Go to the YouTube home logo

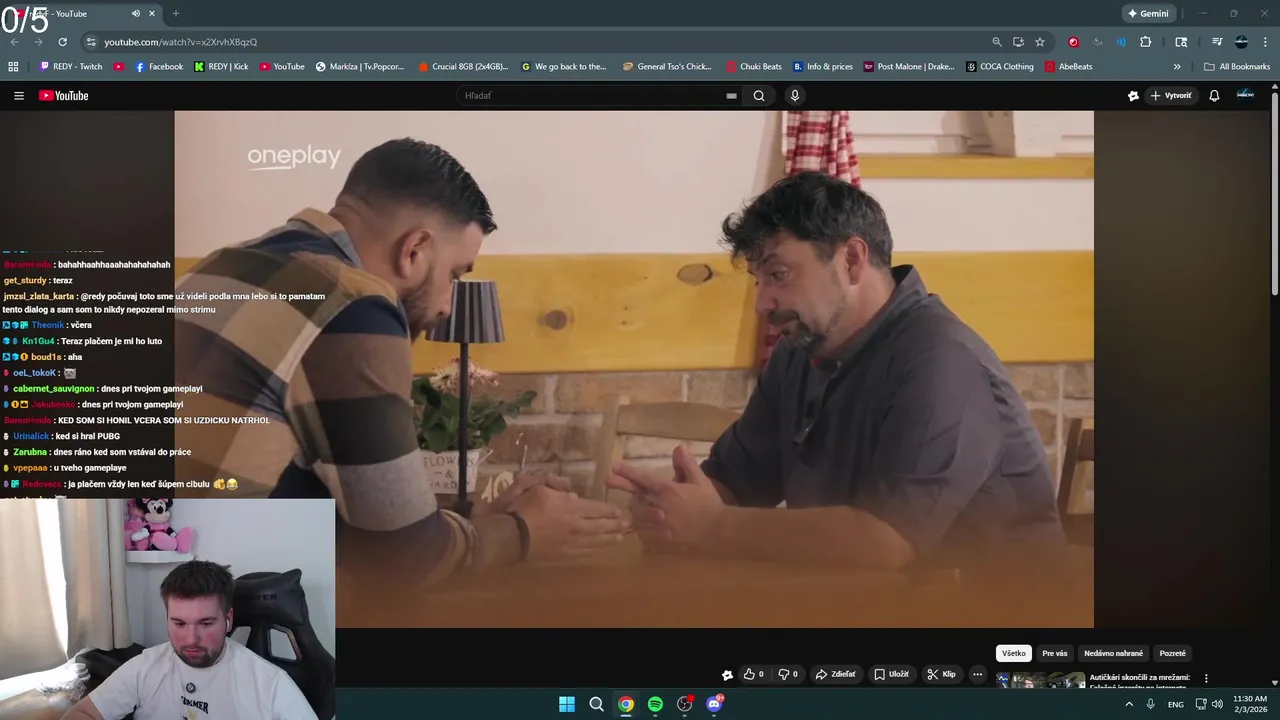pyautogui.click(x=64, y=96)
